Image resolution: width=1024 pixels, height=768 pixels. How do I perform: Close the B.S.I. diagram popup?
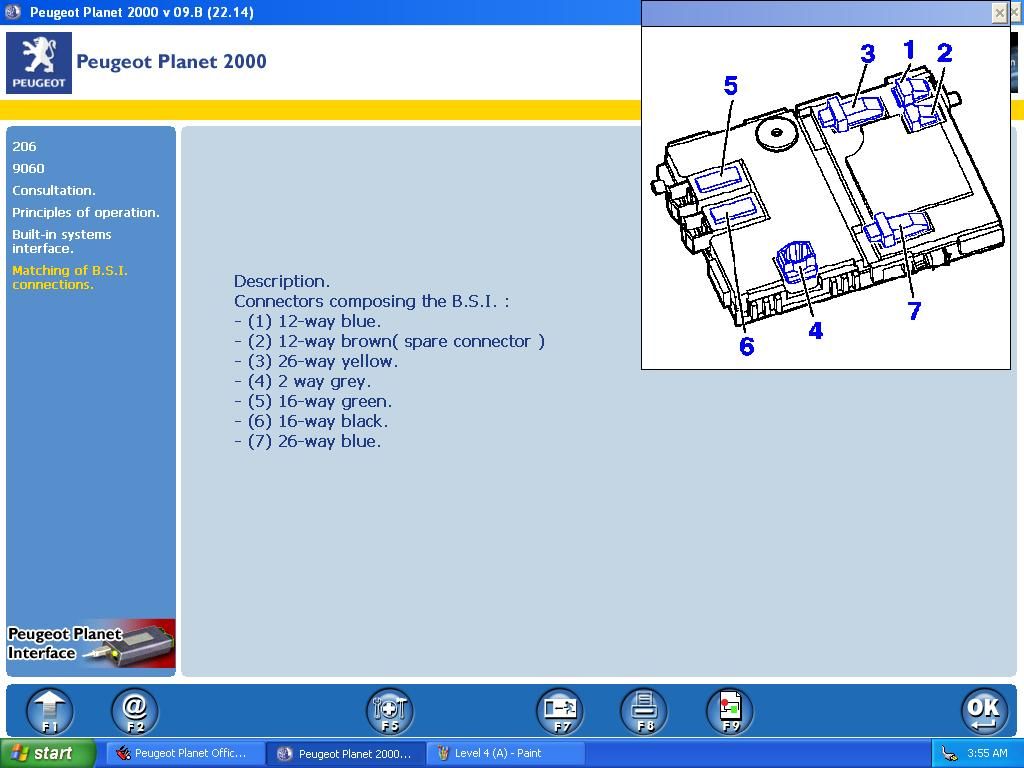pyautogui.click(x=999, y=12)
